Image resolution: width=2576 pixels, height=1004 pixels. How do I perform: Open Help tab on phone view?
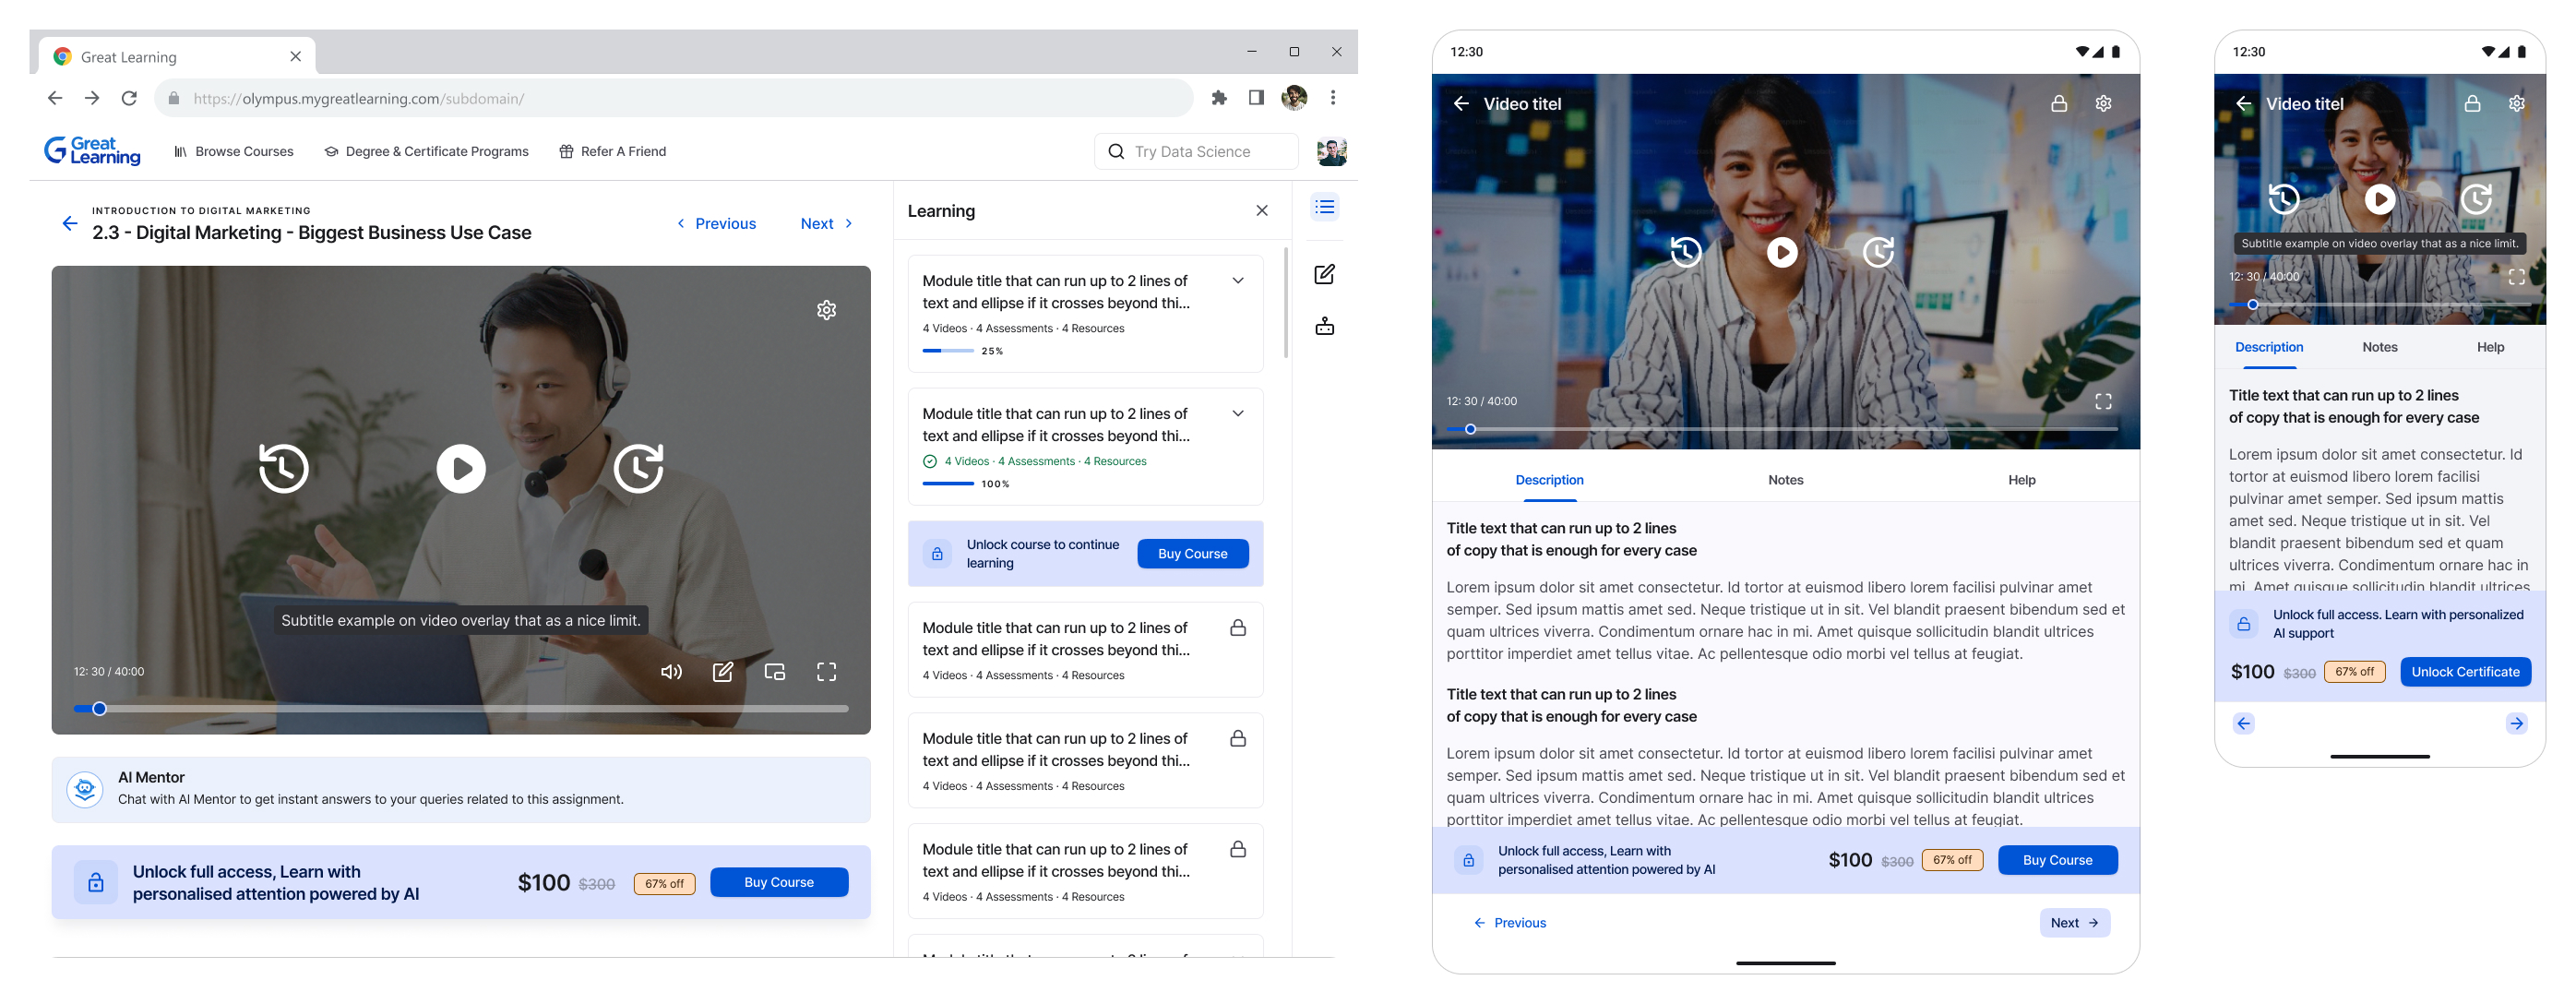[2489, 347]
